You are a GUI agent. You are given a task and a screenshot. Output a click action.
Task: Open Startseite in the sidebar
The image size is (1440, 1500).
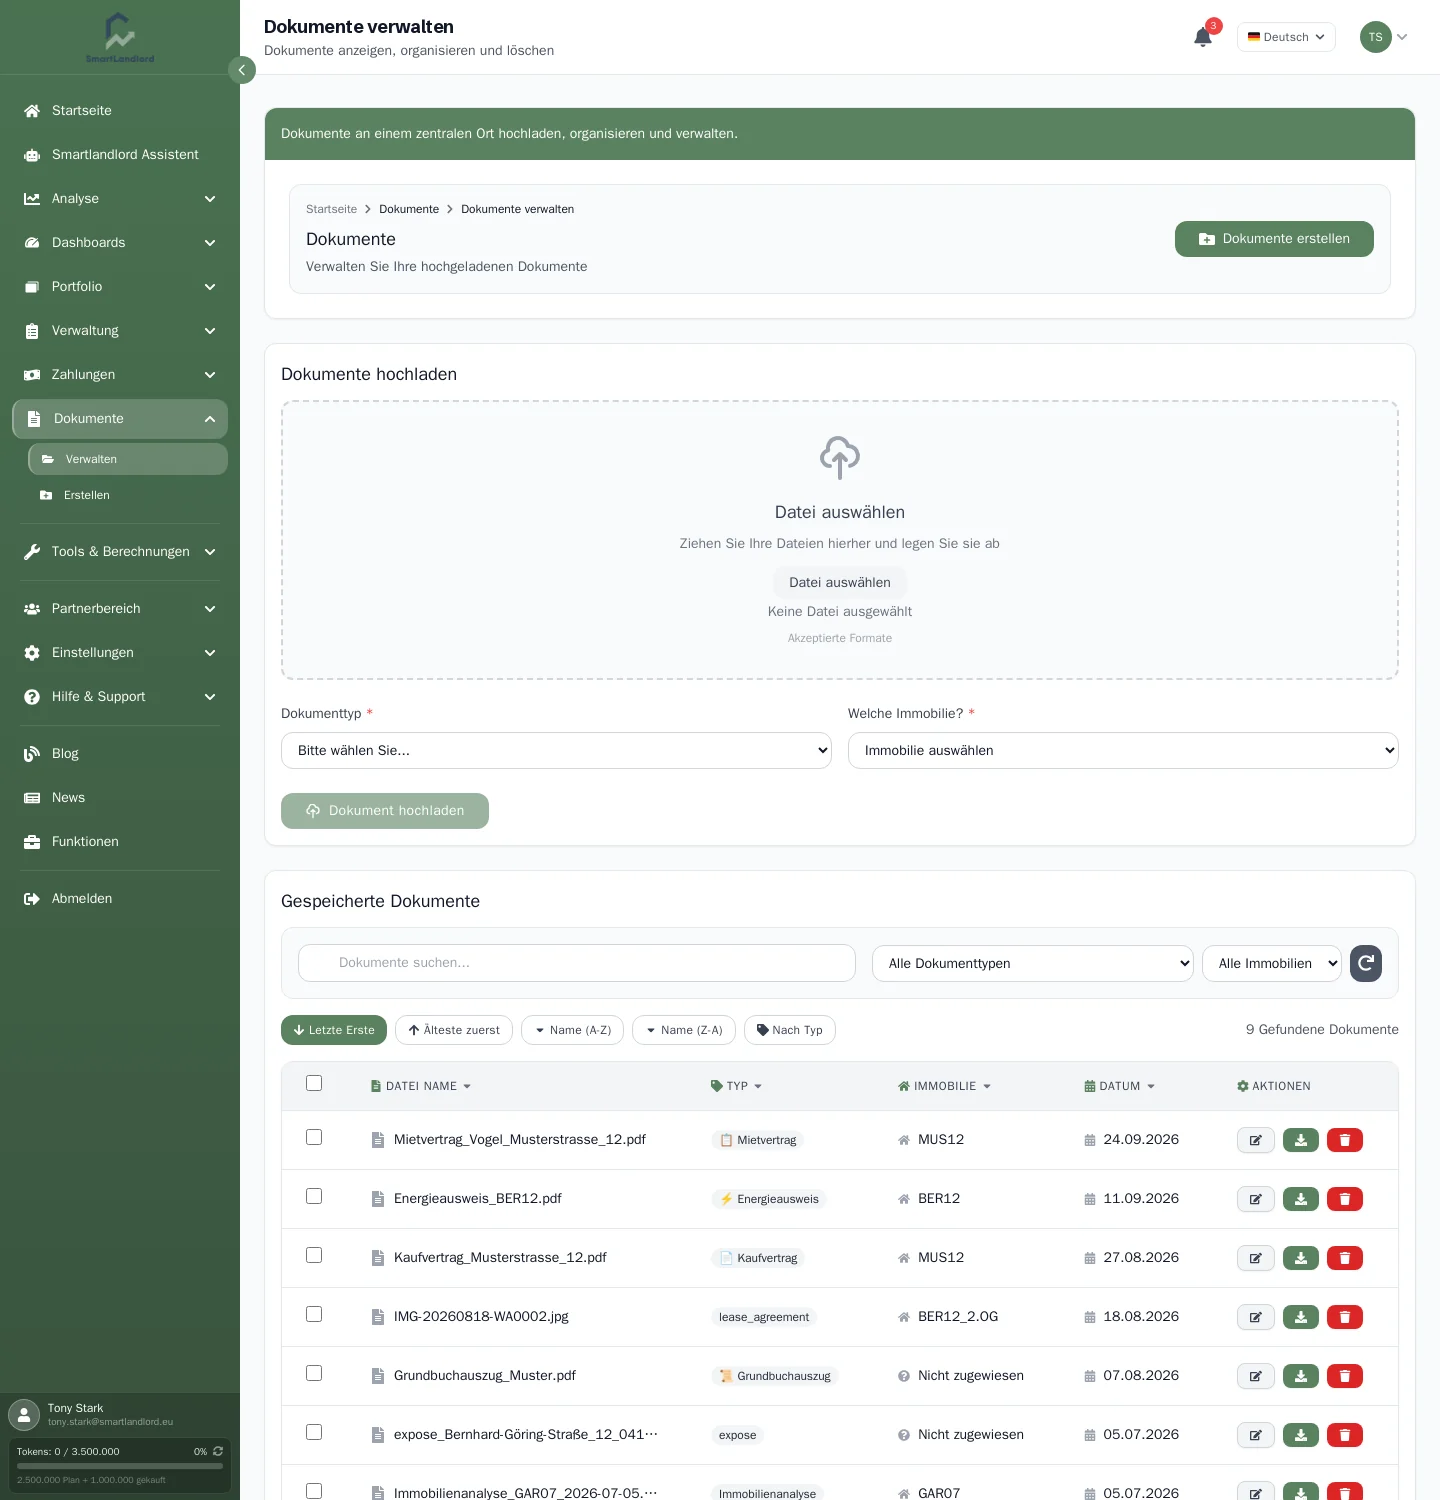tap(120, 111)
